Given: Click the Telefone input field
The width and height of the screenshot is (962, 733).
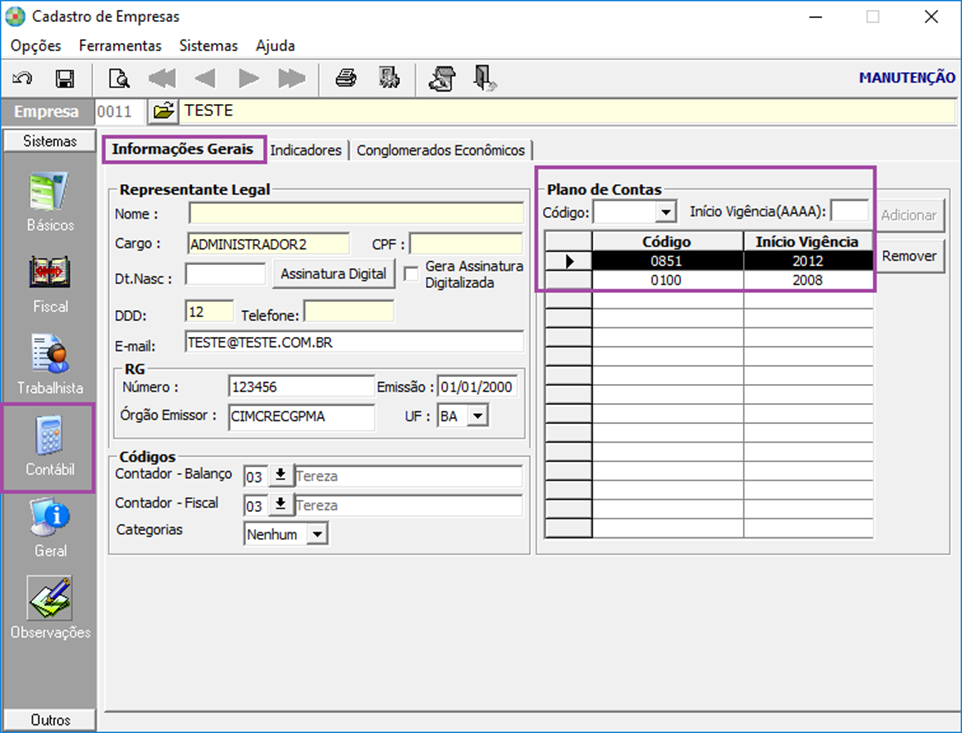Looking at the screenshot, I should pyautogui.click(x=349, y=312).
